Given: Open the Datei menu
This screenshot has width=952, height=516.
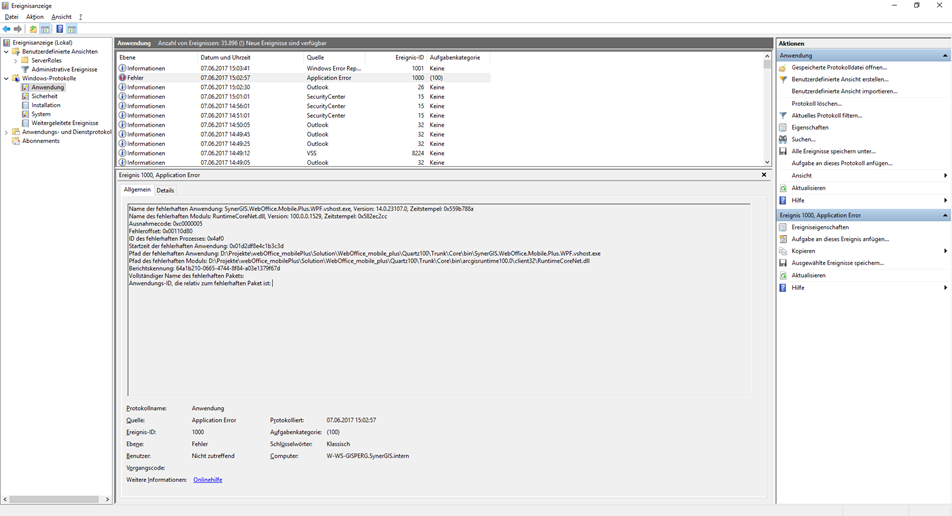Looking at the screenshot, I should 12,17.
